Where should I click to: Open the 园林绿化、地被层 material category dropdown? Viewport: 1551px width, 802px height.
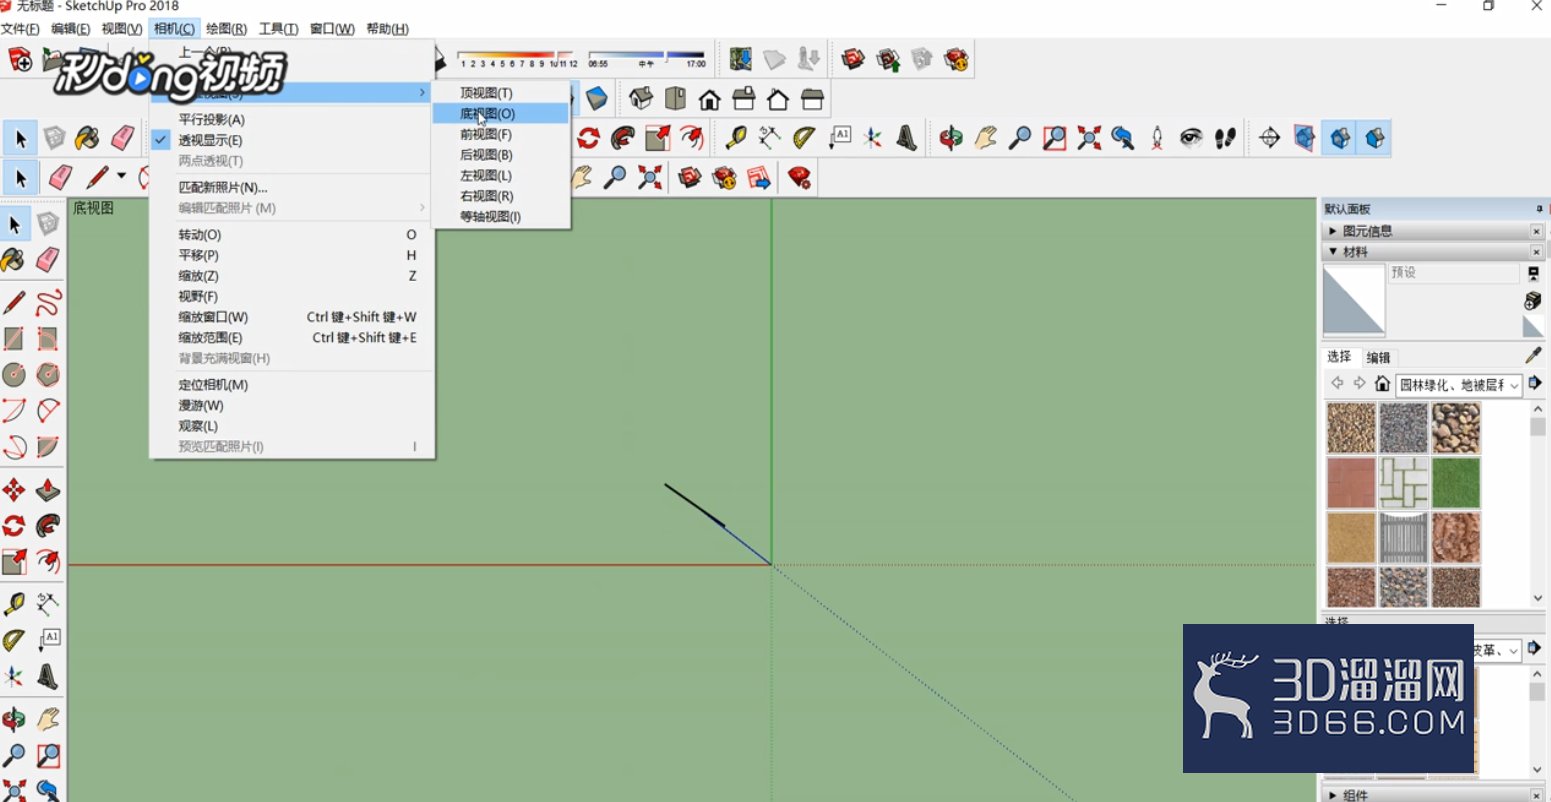(1459, 384)
